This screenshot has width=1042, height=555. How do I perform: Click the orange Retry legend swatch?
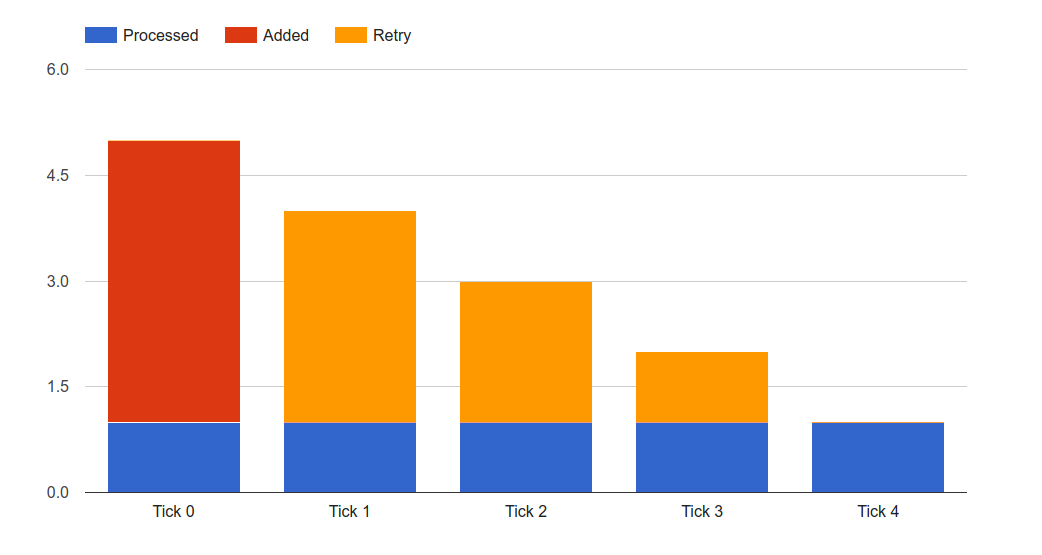click(x=351, y=35)
